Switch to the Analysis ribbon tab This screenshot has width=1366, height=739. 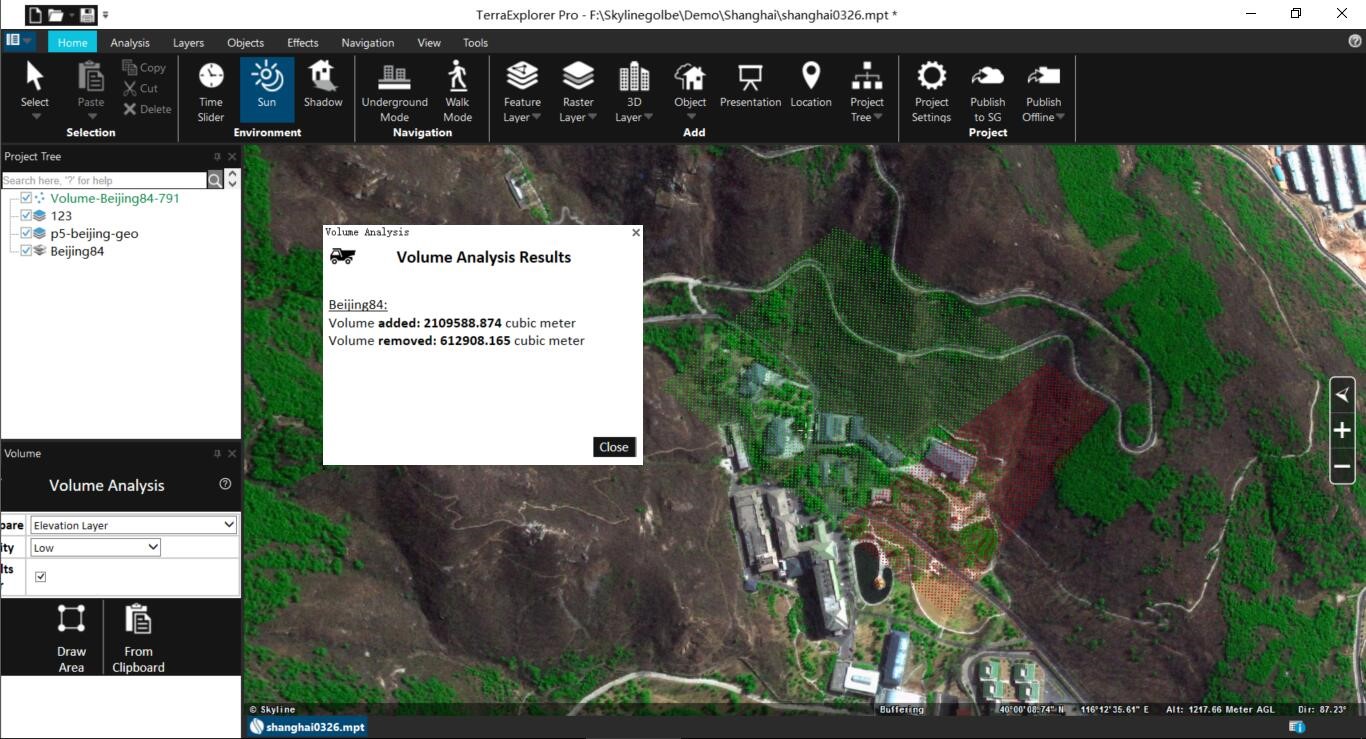point(130,43)
